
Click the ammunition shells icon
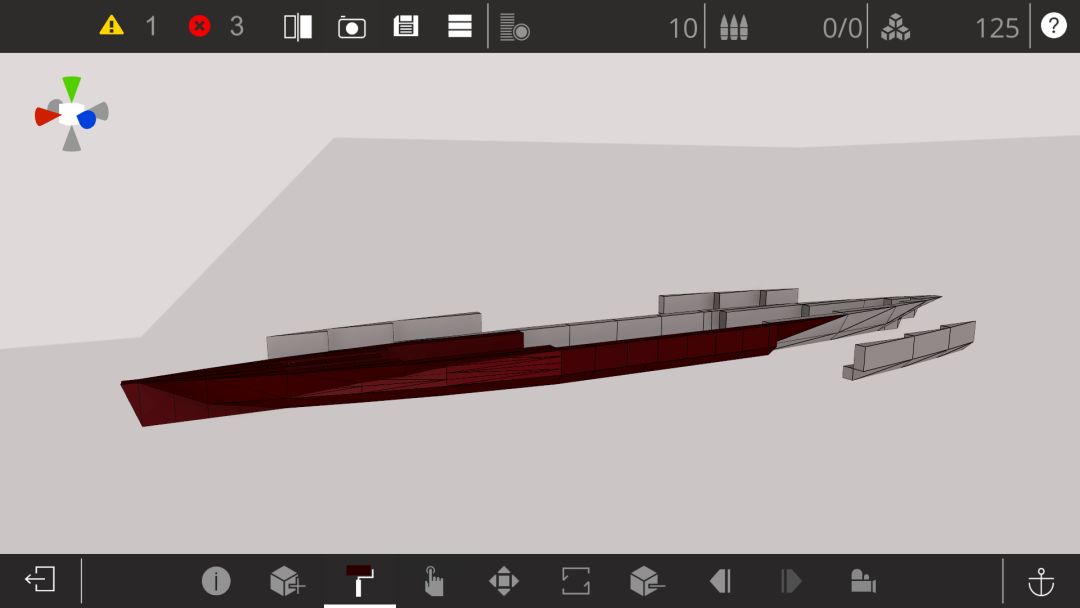(734, 28)
